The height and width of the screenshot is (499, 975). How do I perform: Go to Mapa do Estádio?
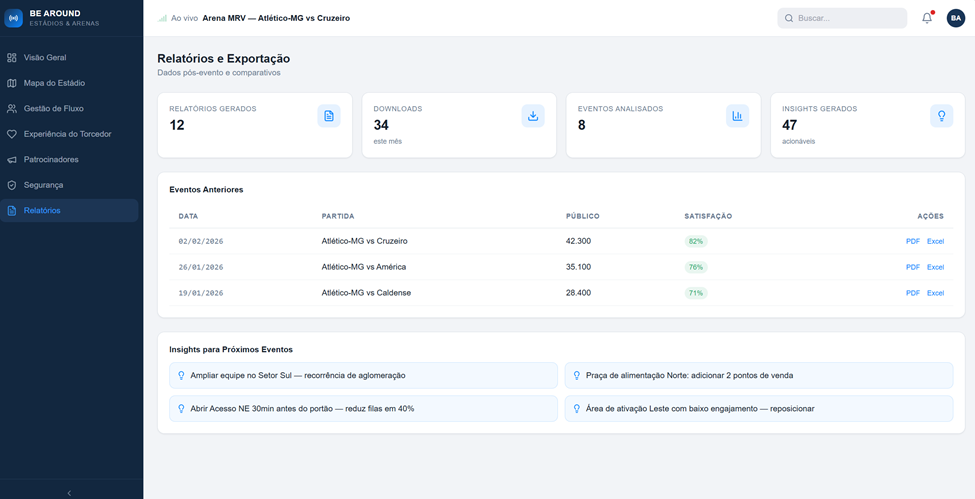[x=70, y=83]
